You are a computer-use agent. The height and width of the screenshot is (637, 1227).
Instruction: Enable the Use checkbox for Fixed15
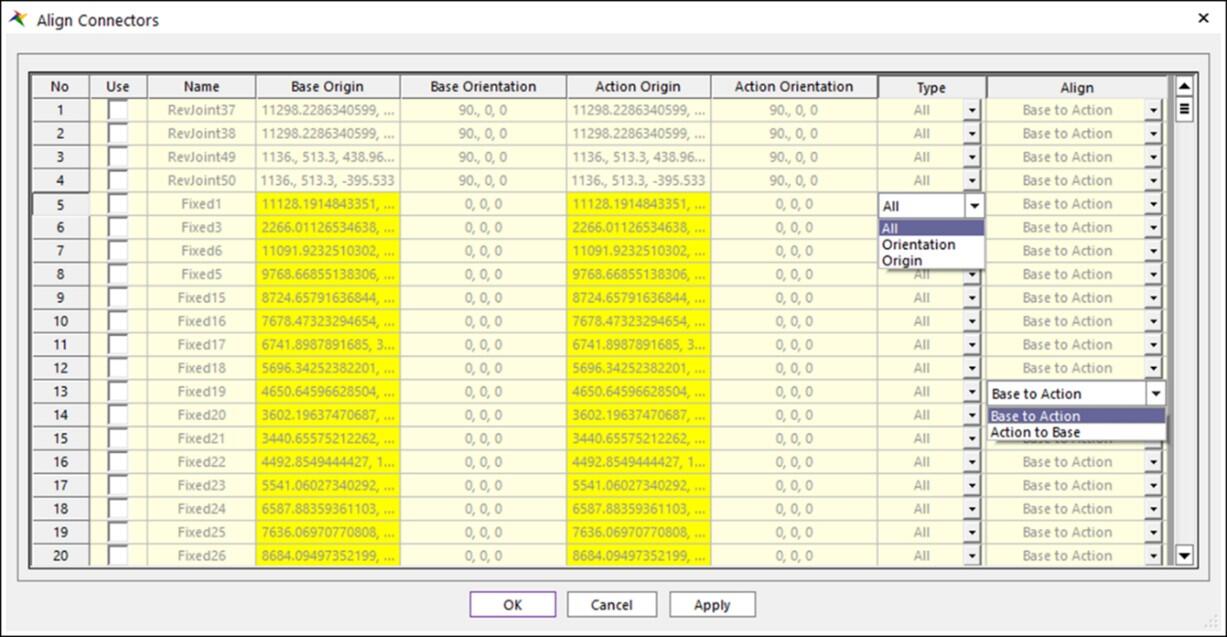click(117, 297)
